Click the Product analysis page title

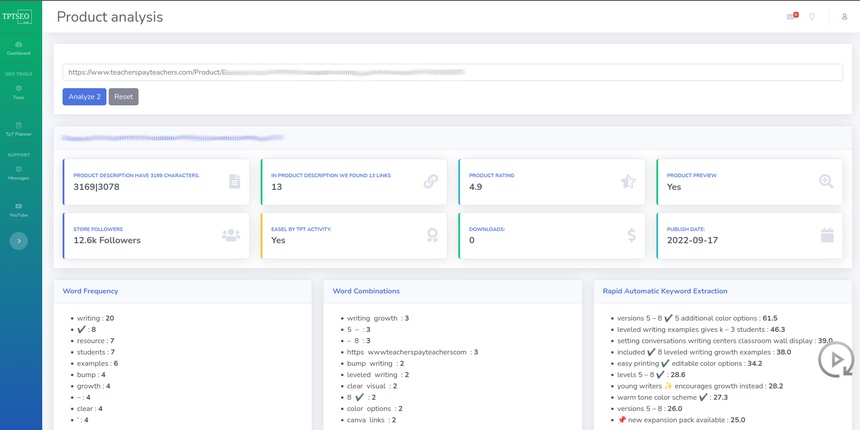point(110,17)
